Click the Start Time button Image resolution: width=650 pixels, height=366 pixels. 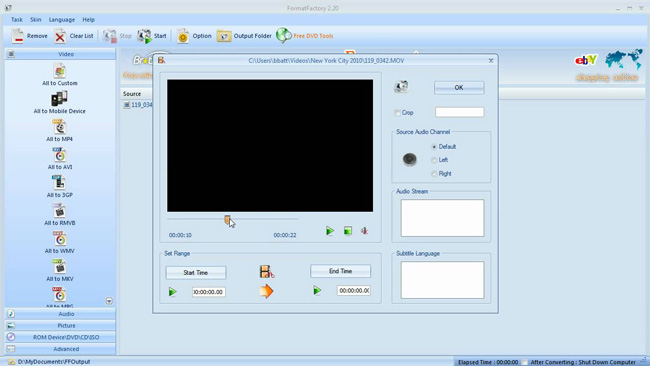196,272
